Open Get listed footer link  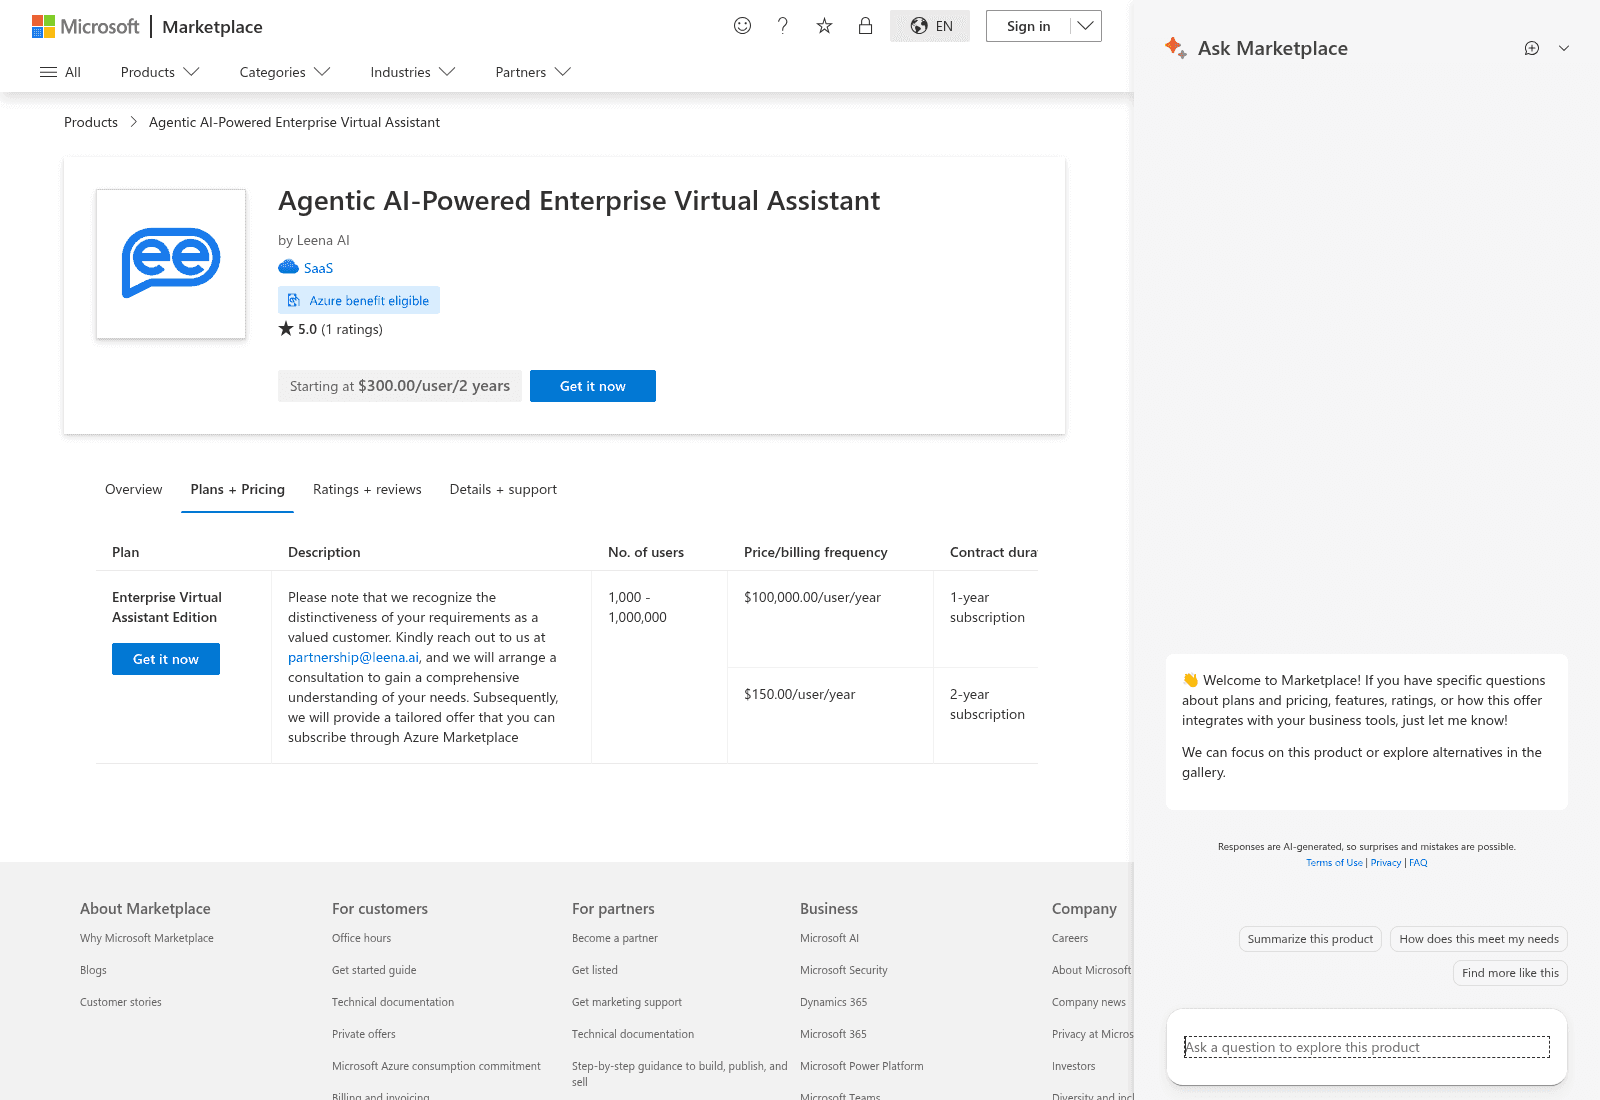(x=595, y=970)
